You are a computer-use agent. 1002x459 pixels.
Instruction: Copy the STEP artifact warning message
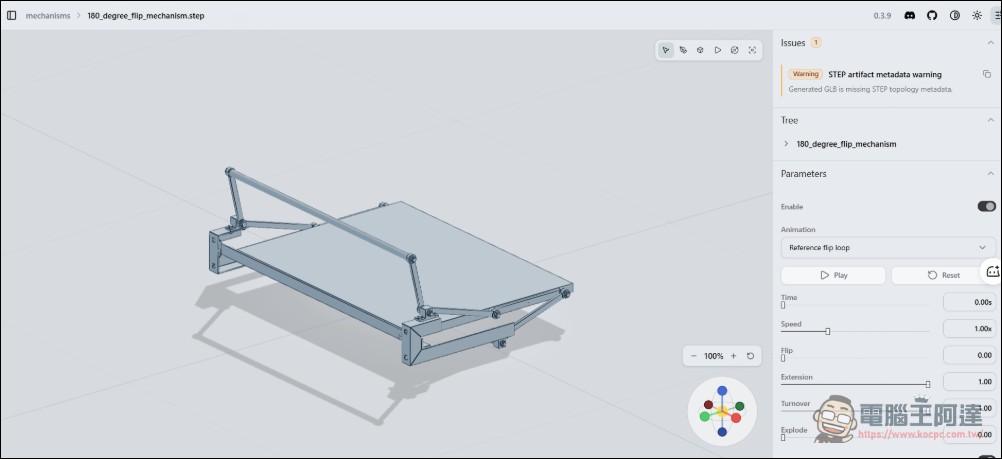tap(987, 74)
